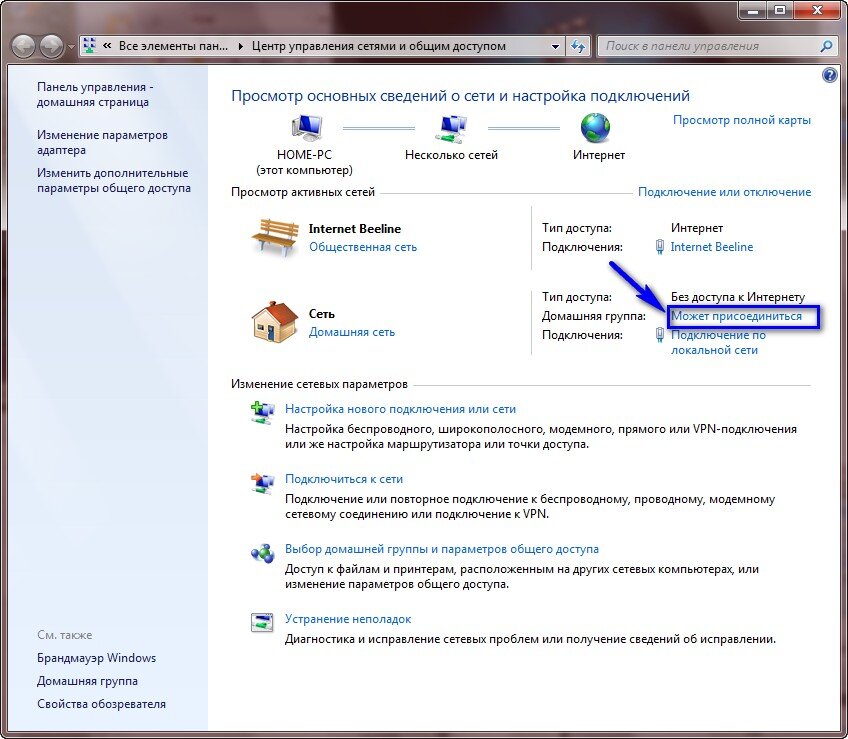The image size is (848, 739).
Task: Click the Back navigation arrow button
Action: pos(24,47)
